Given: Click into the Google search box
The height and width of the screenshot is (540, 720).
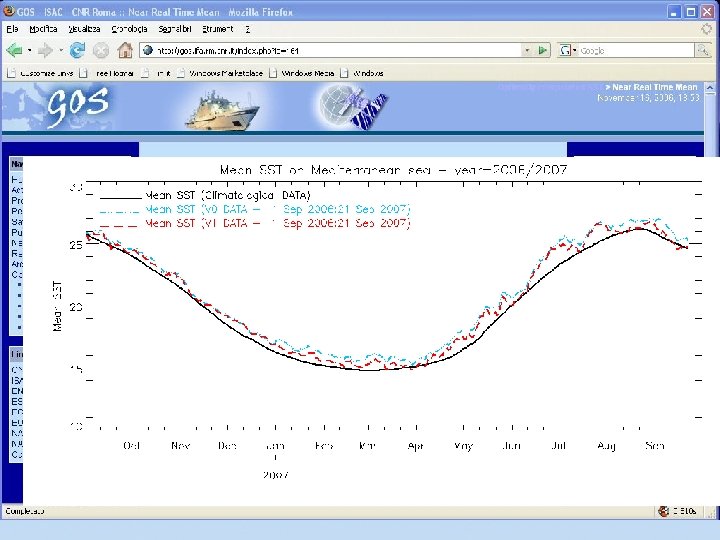Looking at the screenshot, I should pos(636,51).
